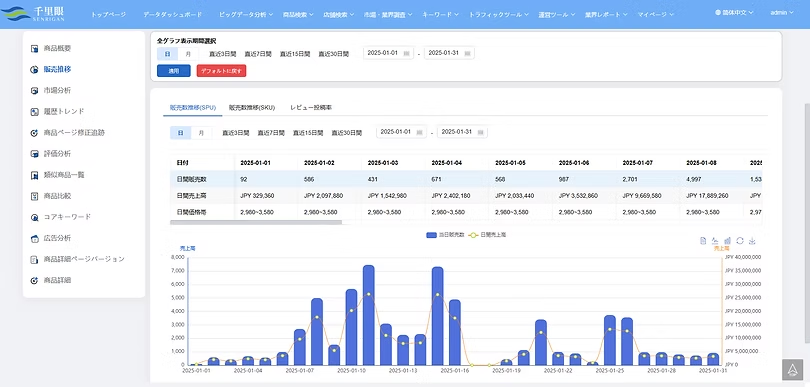Click the 商品概要 sidebar icon
810x387 pixels.
[35, 49]
